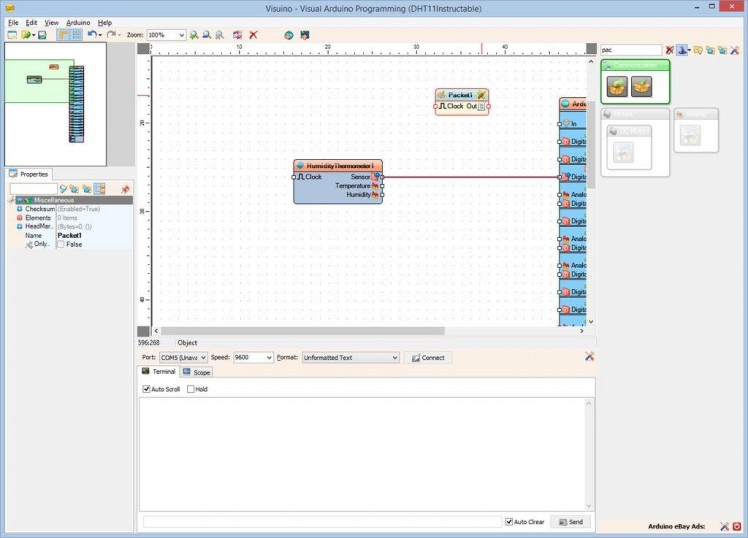This screenshot has height=538, width=748.
Task: Click the Save project toolbar icon
Action: pos(42,35)
